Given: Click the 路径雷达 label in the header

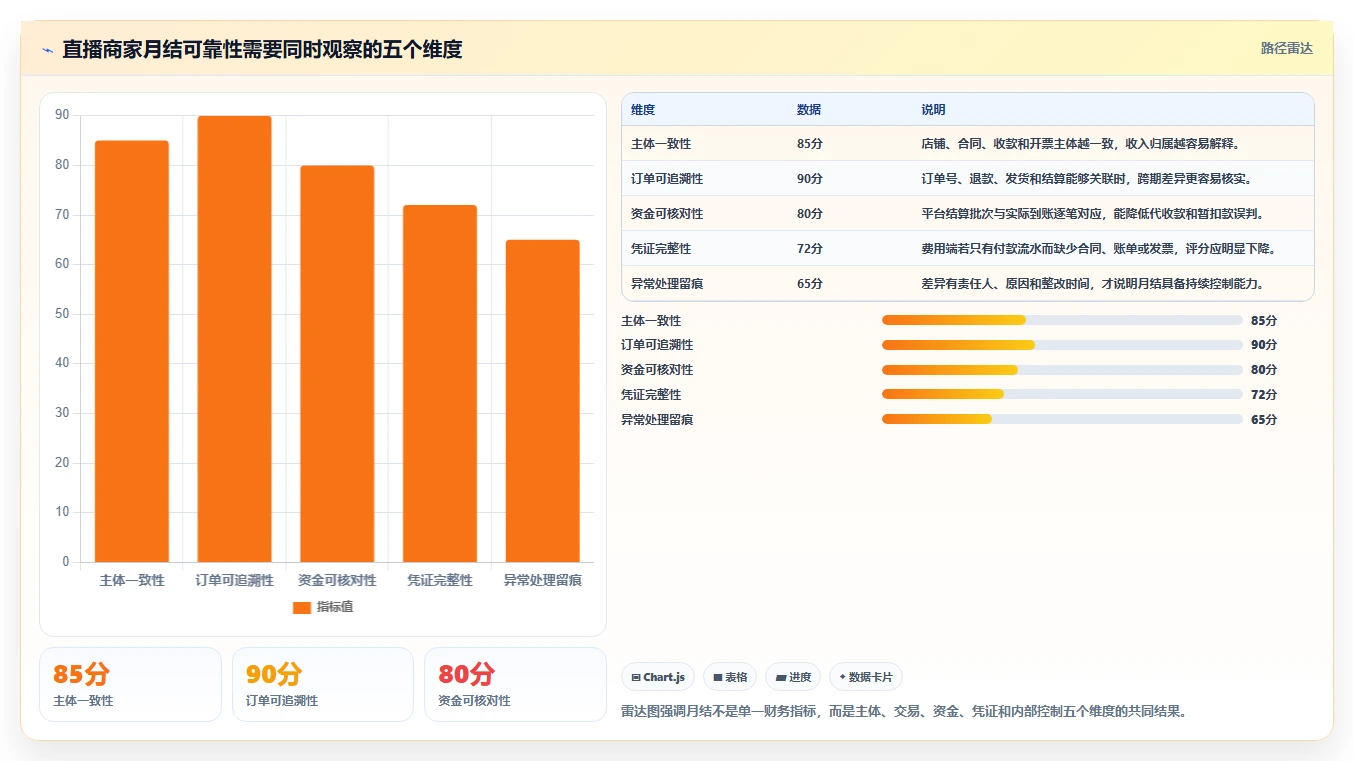Looking at the screenshot, I should 1286,48.
